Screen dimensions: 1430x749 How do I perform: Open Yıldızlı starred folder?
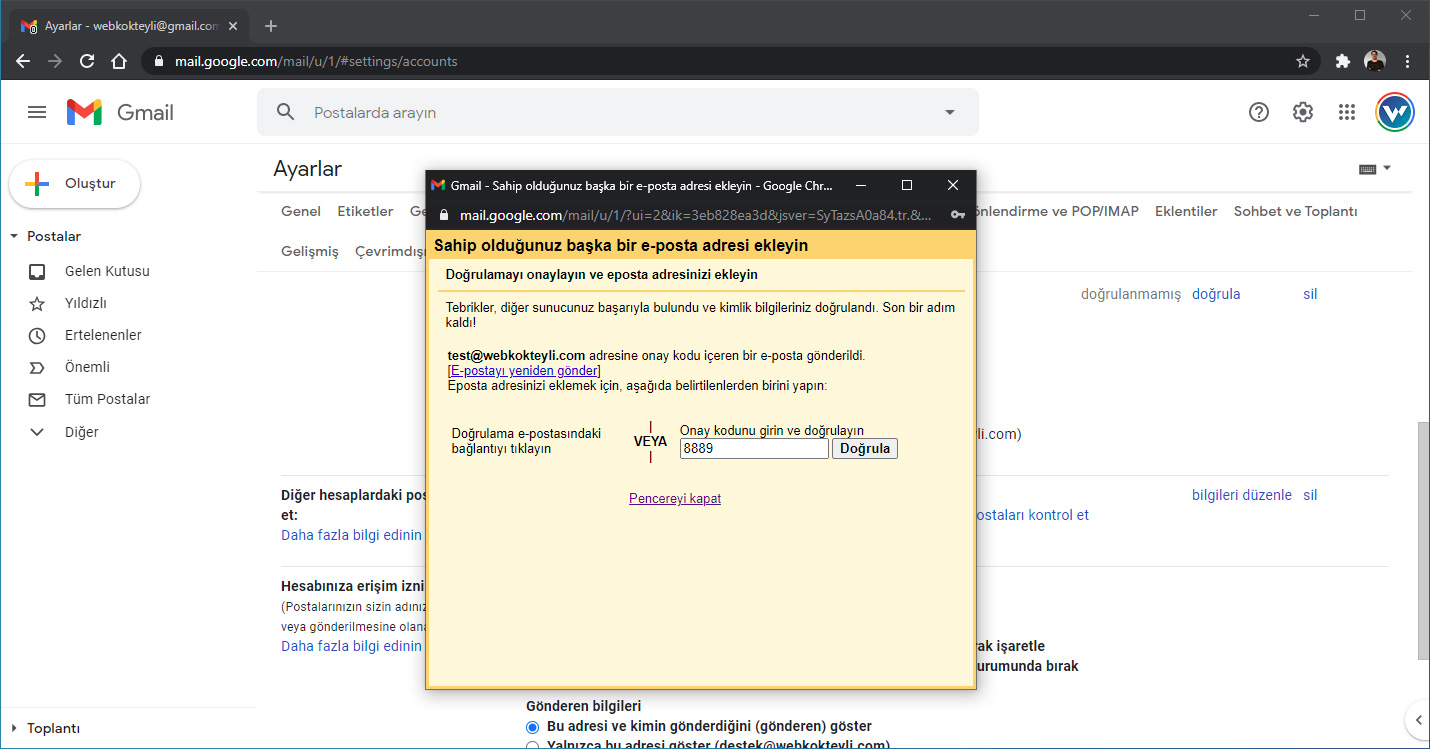tap(86, 303)
